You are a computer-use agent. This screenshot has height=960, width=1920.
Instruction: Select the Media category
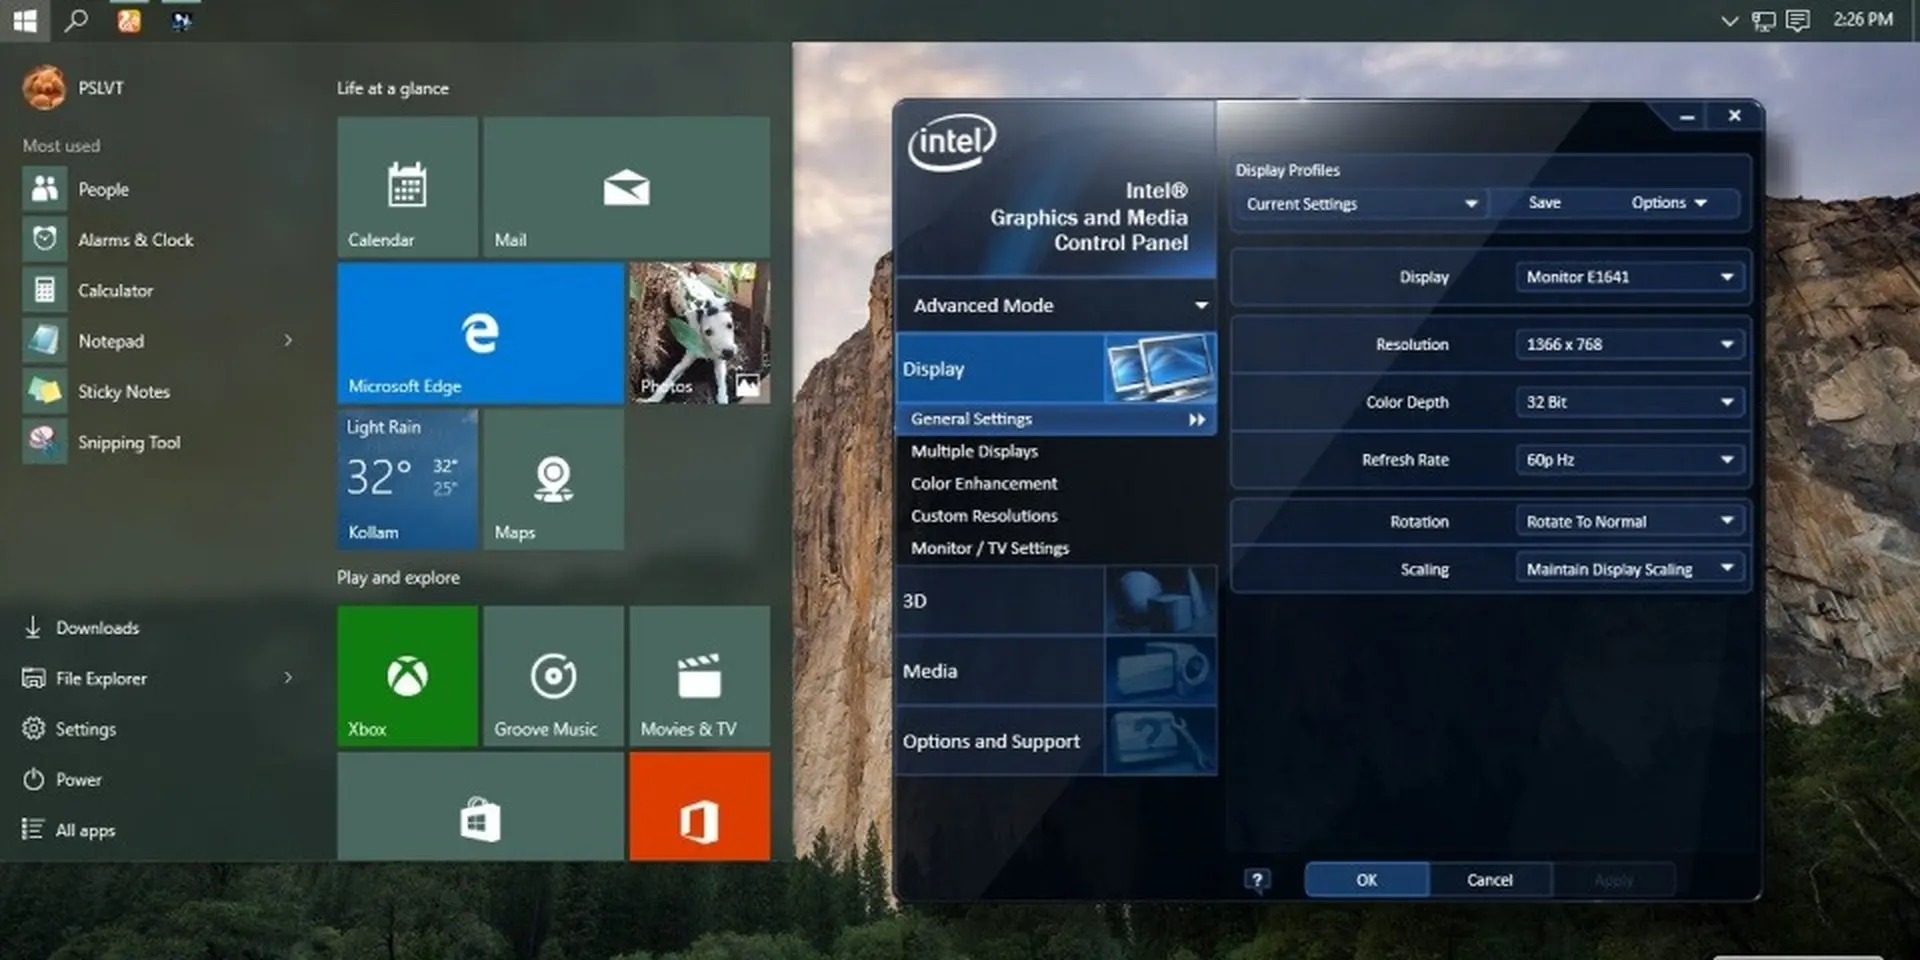[x=1056, y=671]
